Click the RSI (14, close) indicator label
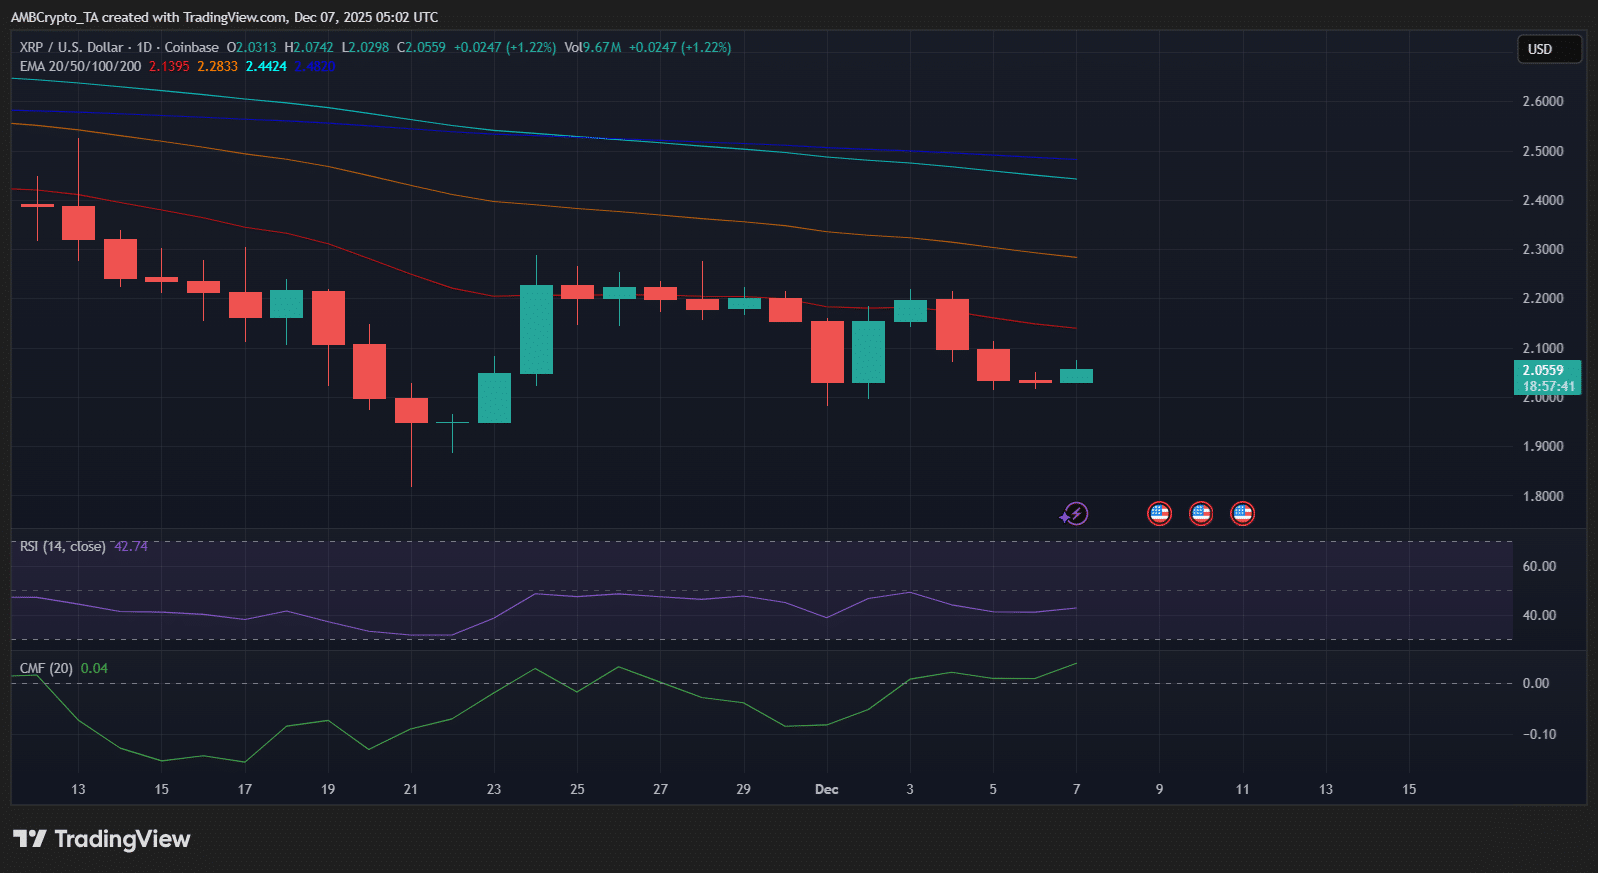 [62, 546]
